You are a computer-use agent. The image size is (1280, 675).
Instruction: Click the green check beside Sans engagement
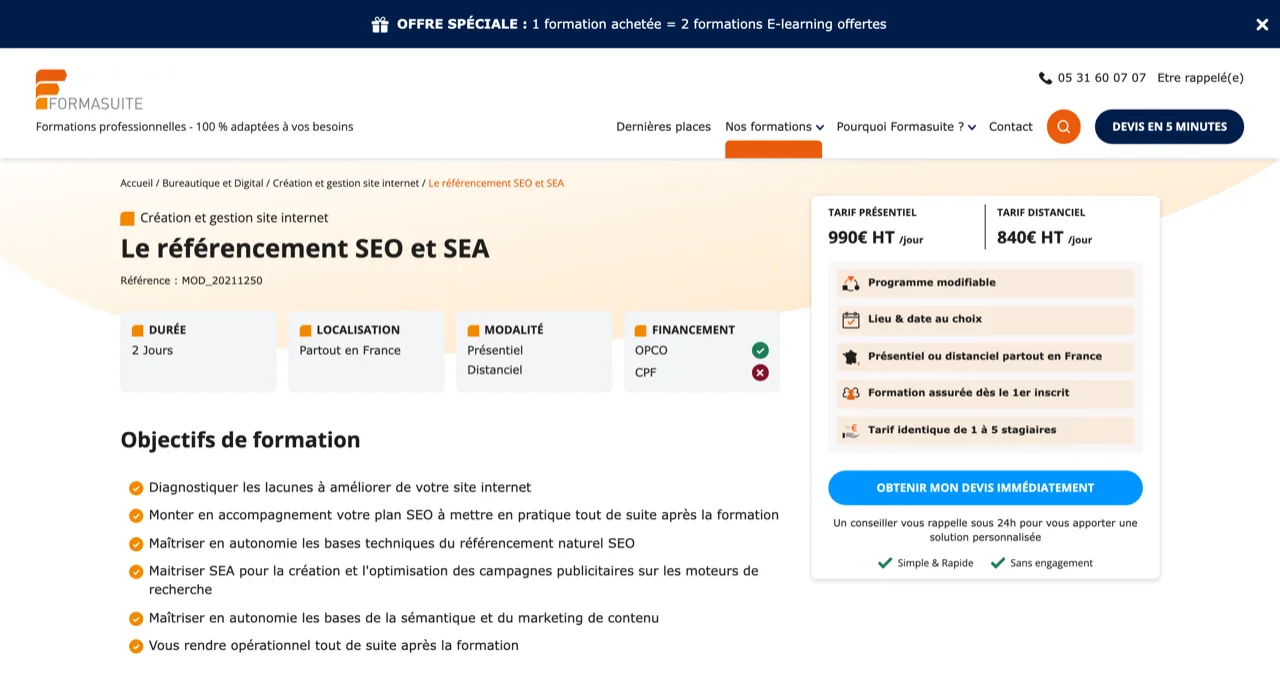tap(998, 563)
